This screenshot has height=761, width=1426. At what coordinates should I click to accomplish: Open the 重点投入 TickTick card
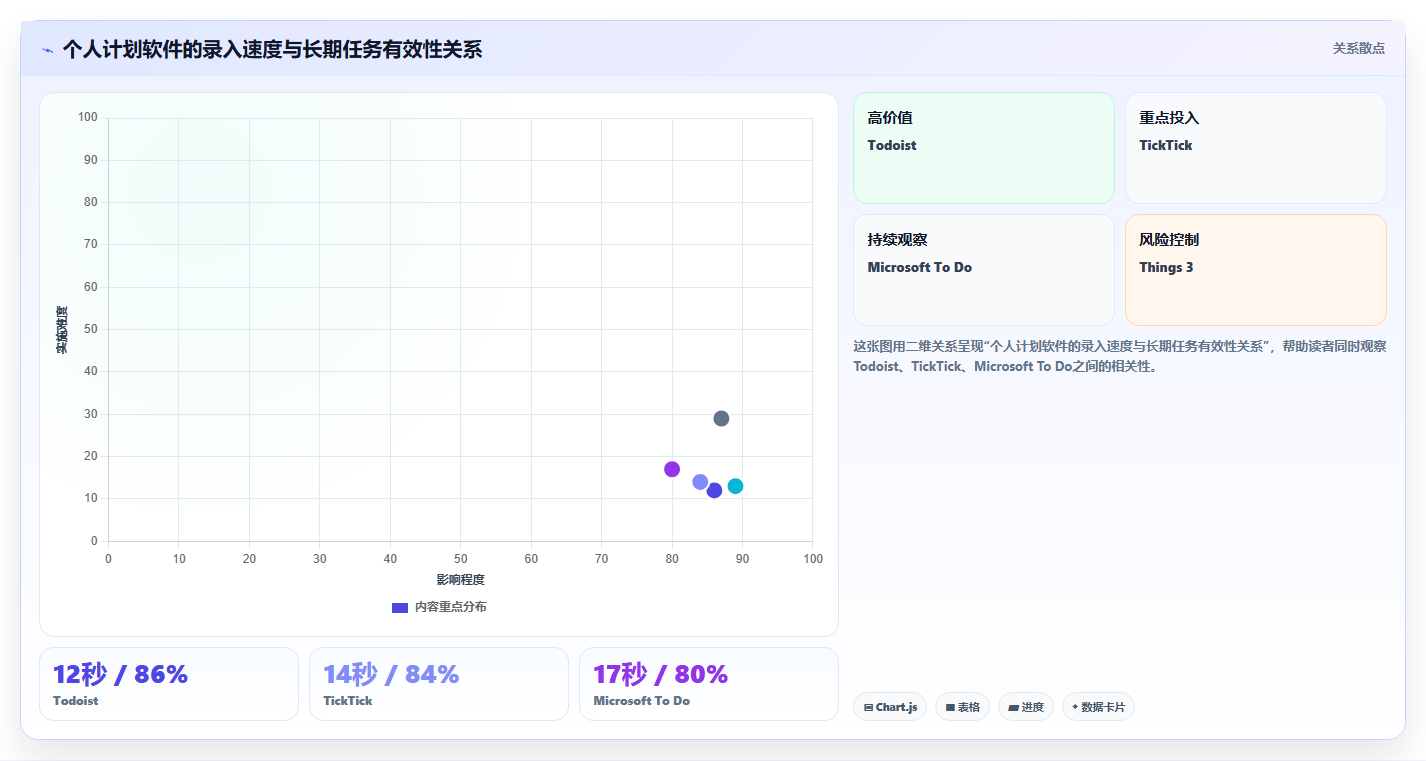coord(1255,148)
